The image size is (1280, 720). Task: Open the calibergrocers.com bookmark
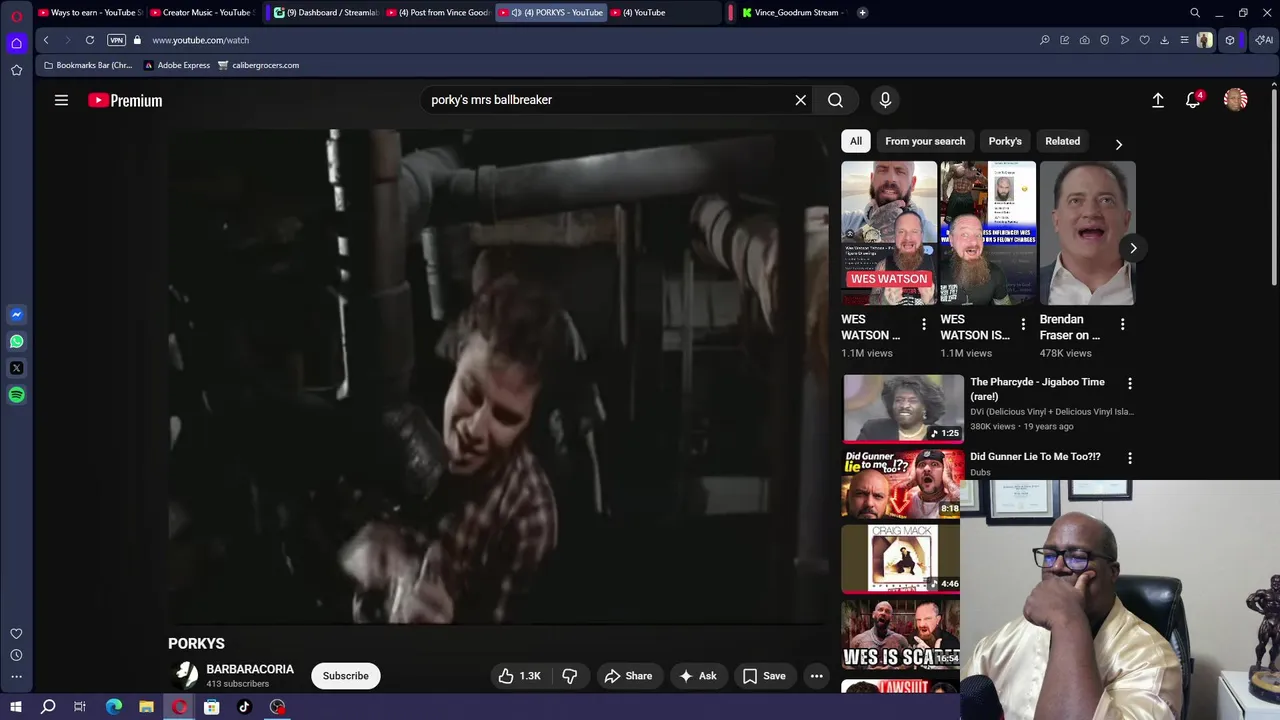point(258,65)
